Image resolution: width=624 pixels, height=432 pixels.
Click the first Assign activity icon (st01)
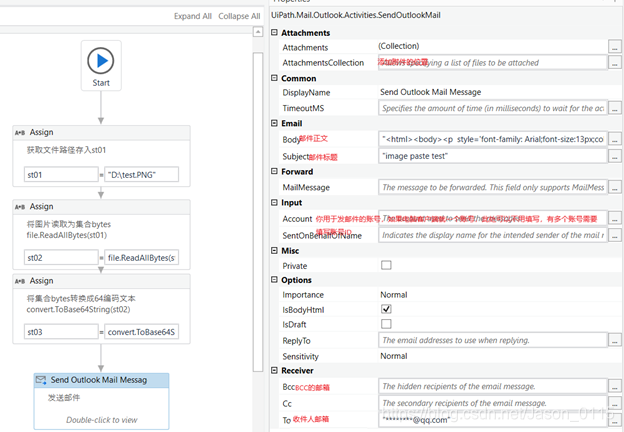20,132
